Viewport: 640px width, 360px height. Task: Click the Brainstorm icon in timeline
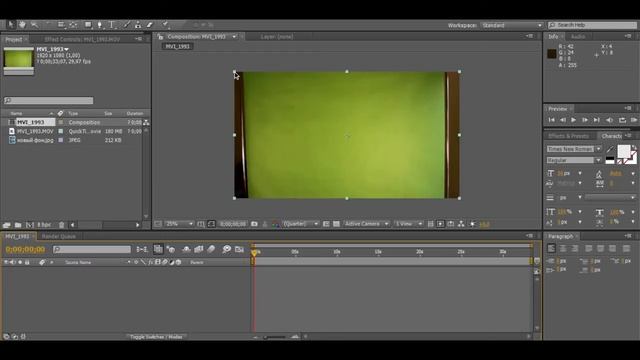[x=227, y=249]
